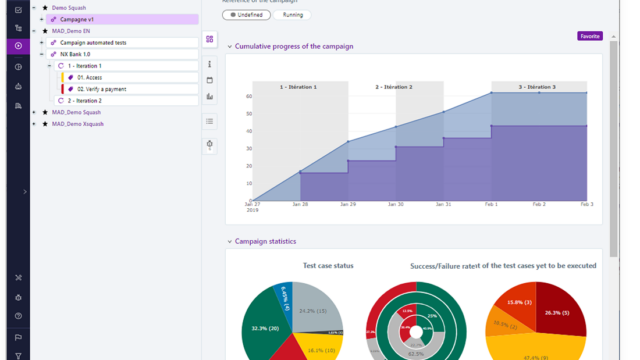Click the 3 - Itération 3 chart band label
Screen dimensions: 640x360
537,87
